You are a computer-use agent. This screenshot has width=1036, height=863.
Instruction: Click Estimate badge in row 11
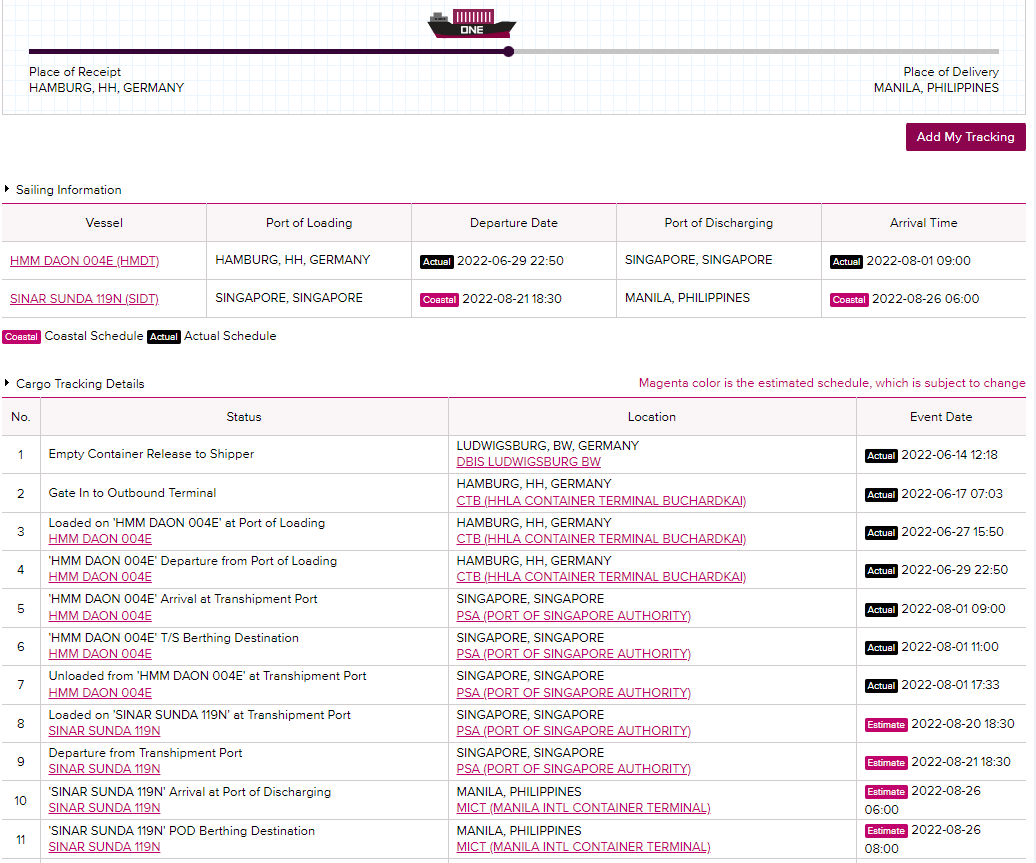click(x=886, y=831)
